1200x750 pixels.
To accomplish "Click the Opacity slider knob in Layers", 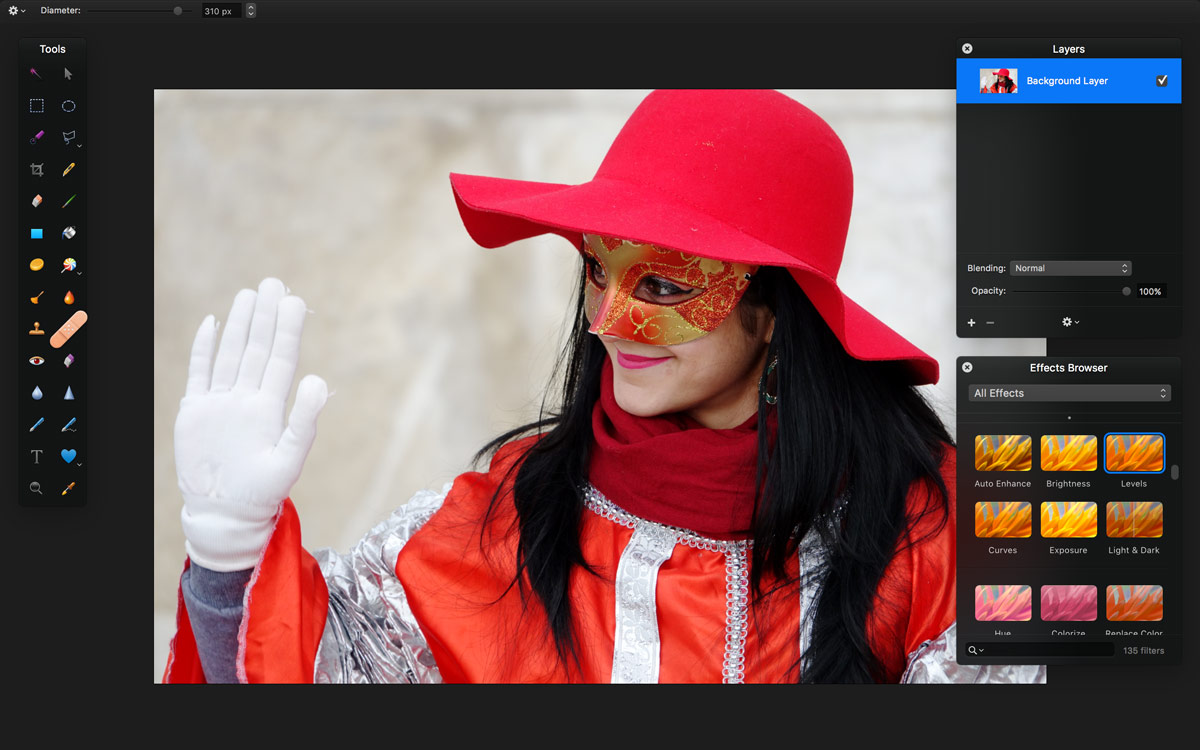I will [1127, 291].
